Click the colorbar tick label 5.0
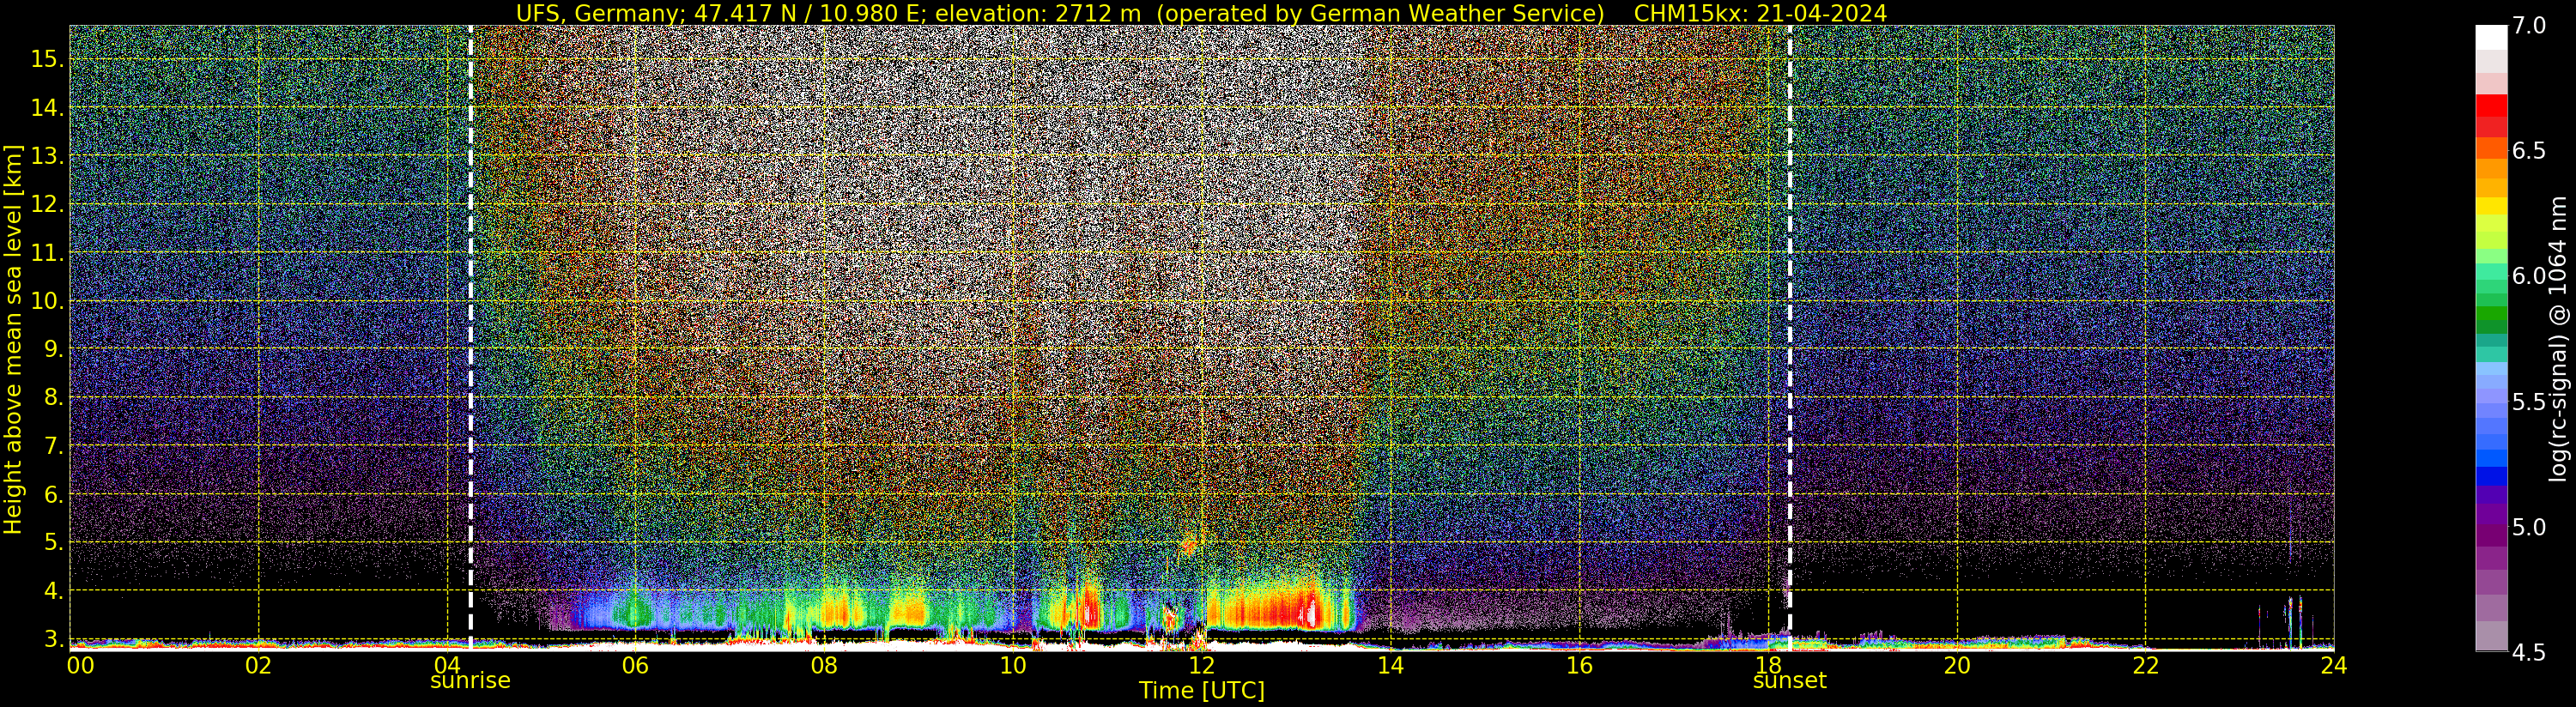This screenshot has height=707, width=2576. pyautogui.click(x=2529, y=527)
